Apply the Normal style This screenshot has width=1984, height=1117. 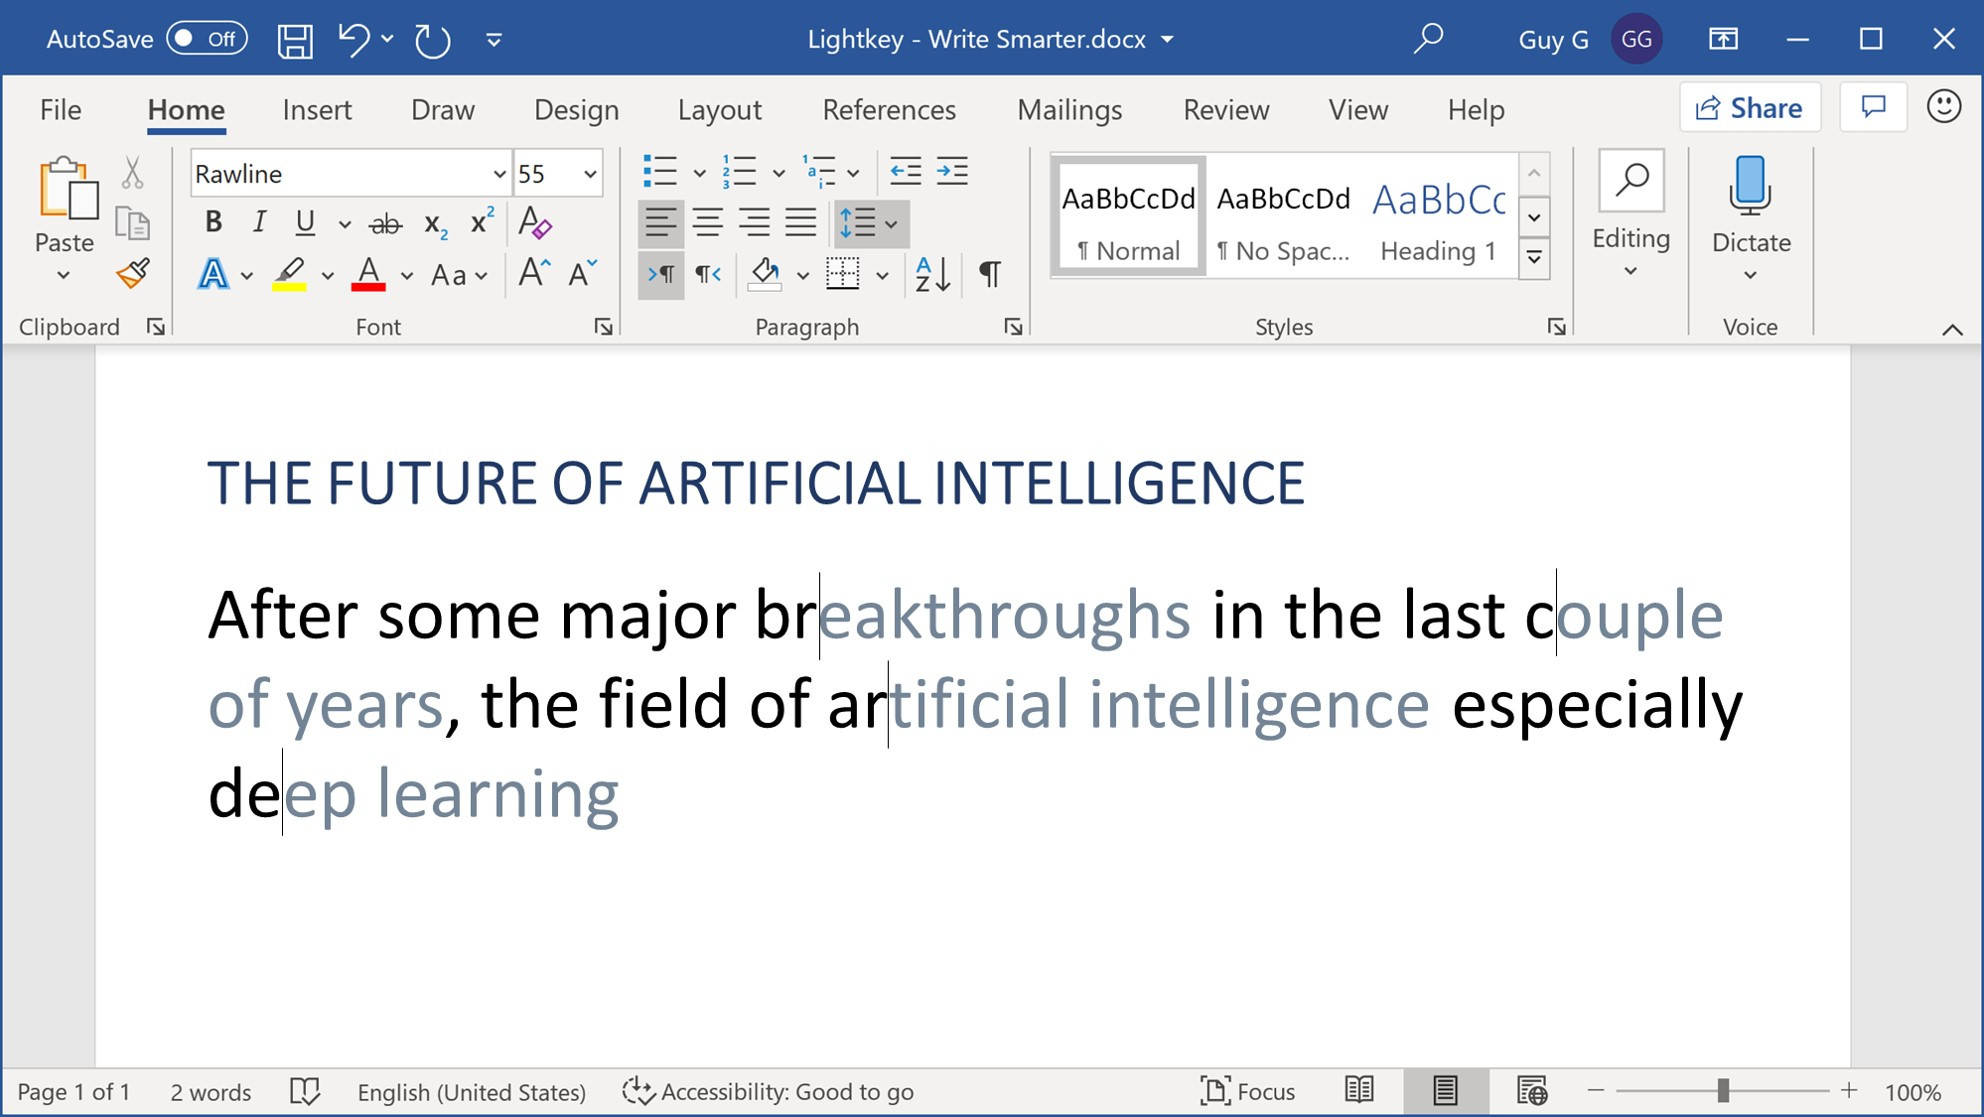click(1128, 215)
